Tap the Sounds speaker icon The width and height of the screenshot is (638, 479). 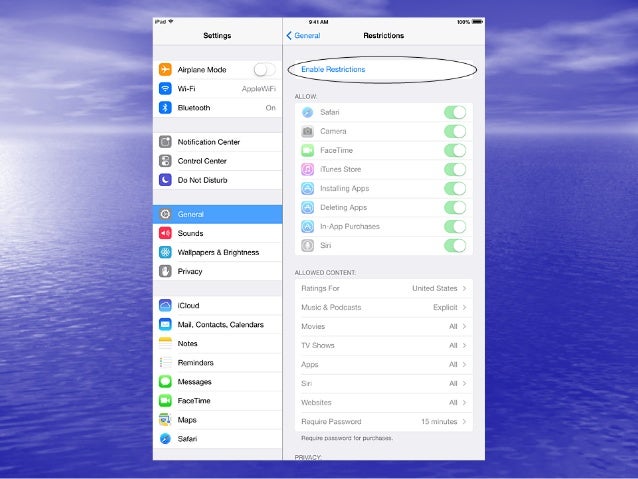pyautogui.click(x=165, y=233)
